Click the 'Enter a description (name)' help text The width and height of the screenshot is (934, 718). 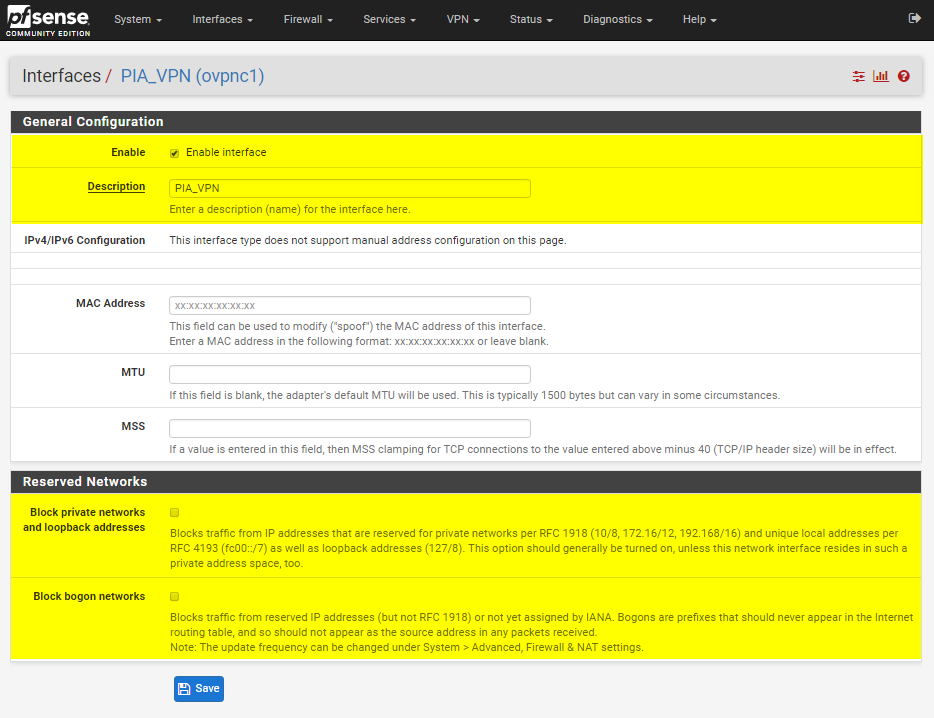pos(289,210)
